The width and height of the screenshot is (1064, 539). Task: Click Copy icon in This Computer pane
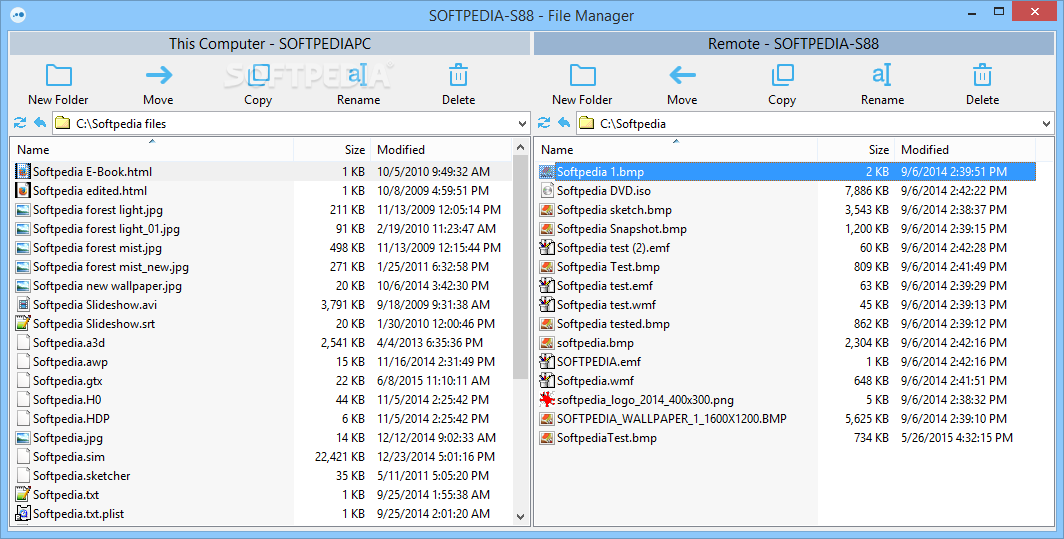pos(258,75)
